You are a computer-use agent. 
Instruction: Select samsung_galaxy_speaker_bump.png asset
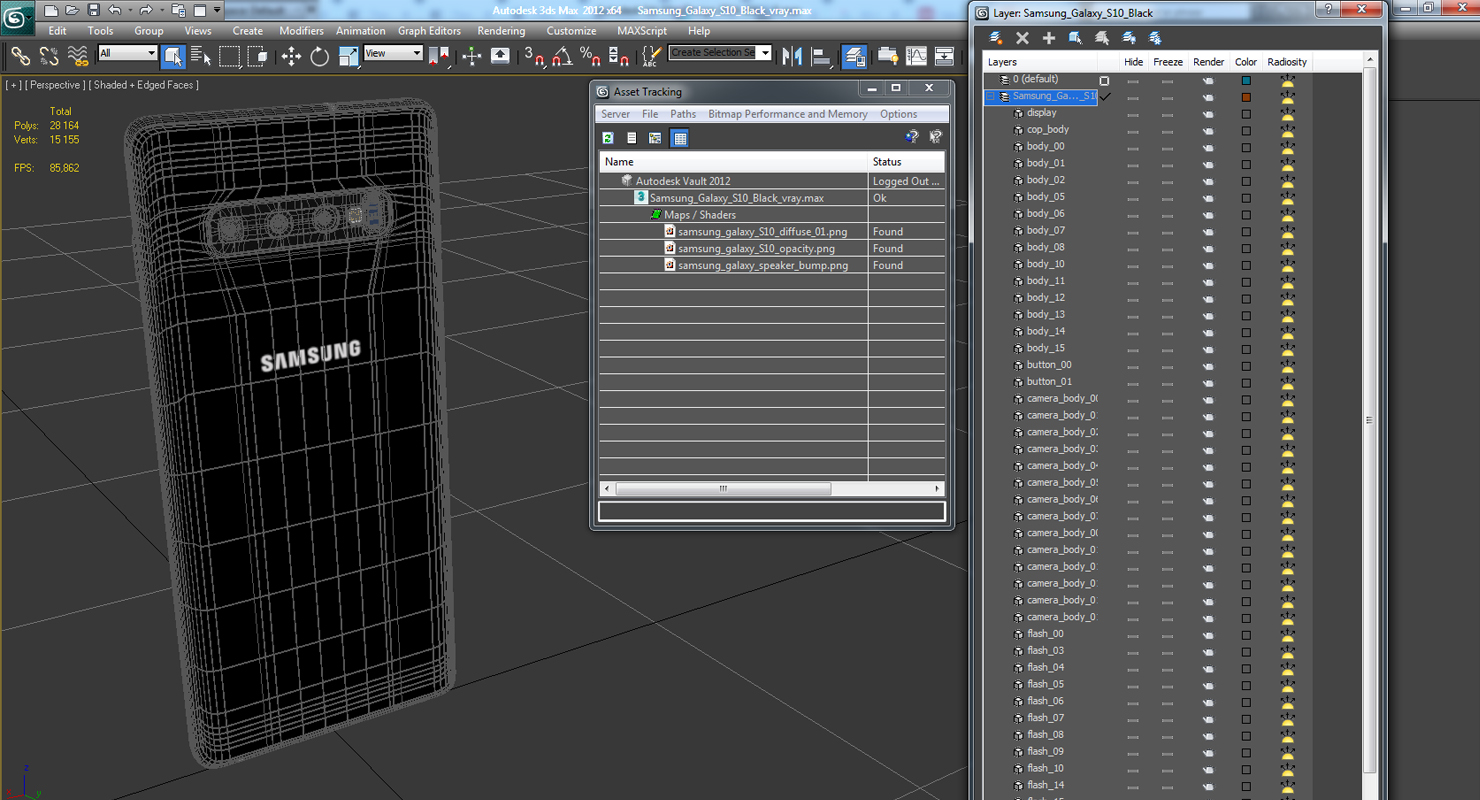tap(763, 266)
